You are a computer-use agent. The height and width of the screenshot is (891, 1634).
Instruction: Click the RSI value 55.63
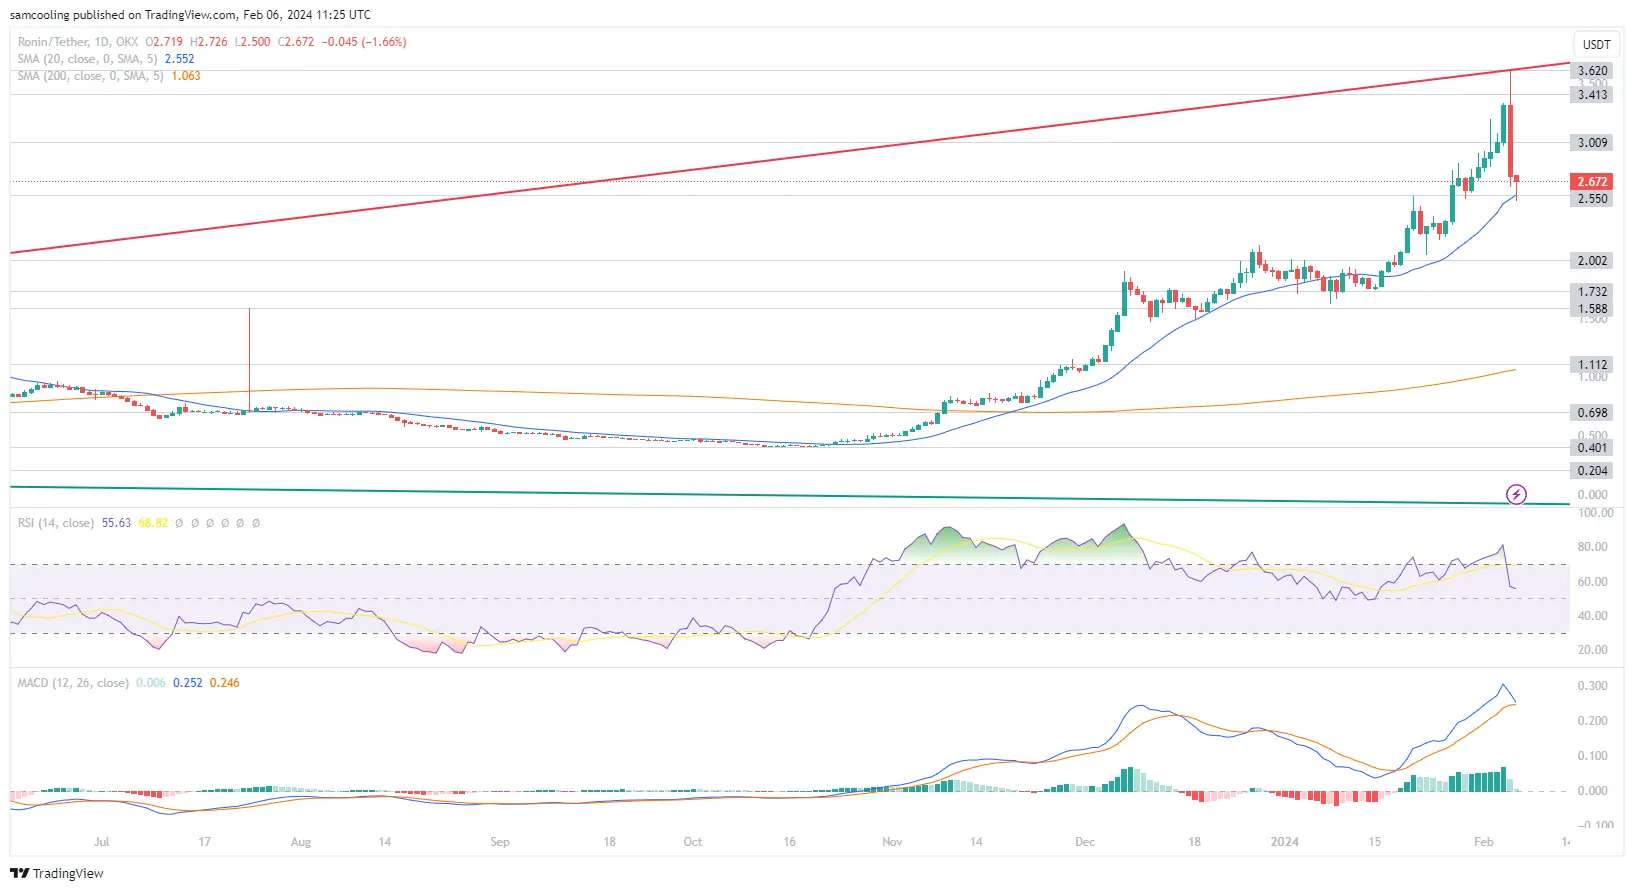pos(116,523)
